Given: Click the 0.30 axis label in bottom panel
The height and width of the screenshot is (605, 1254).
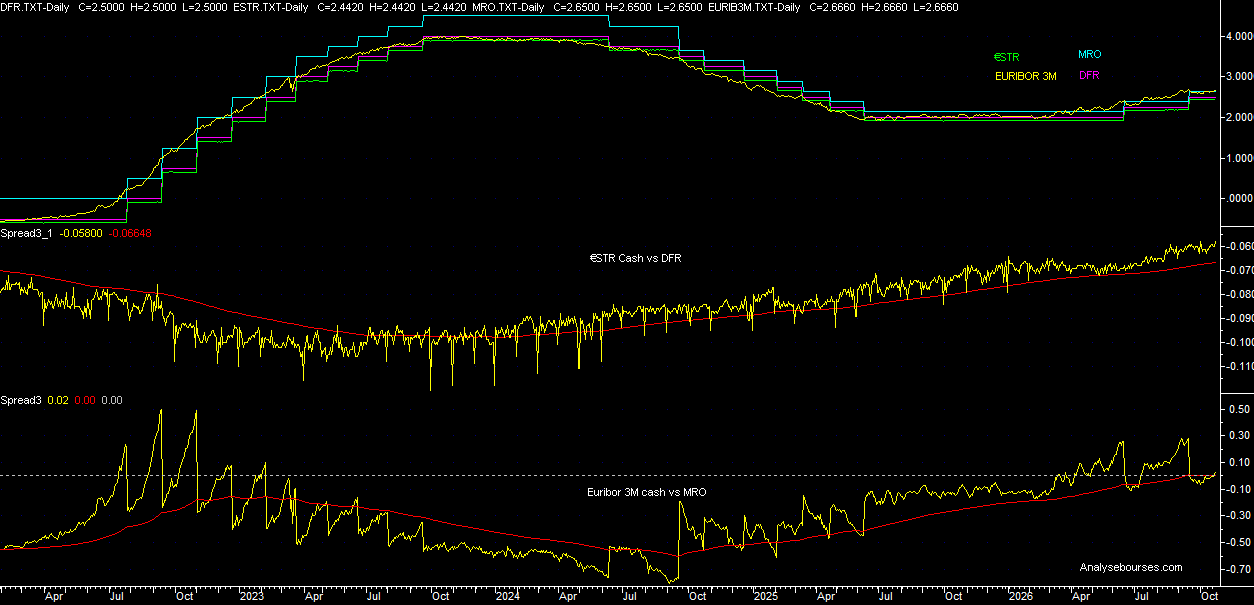Looking at the screenshot, I should coord(1239,435).
